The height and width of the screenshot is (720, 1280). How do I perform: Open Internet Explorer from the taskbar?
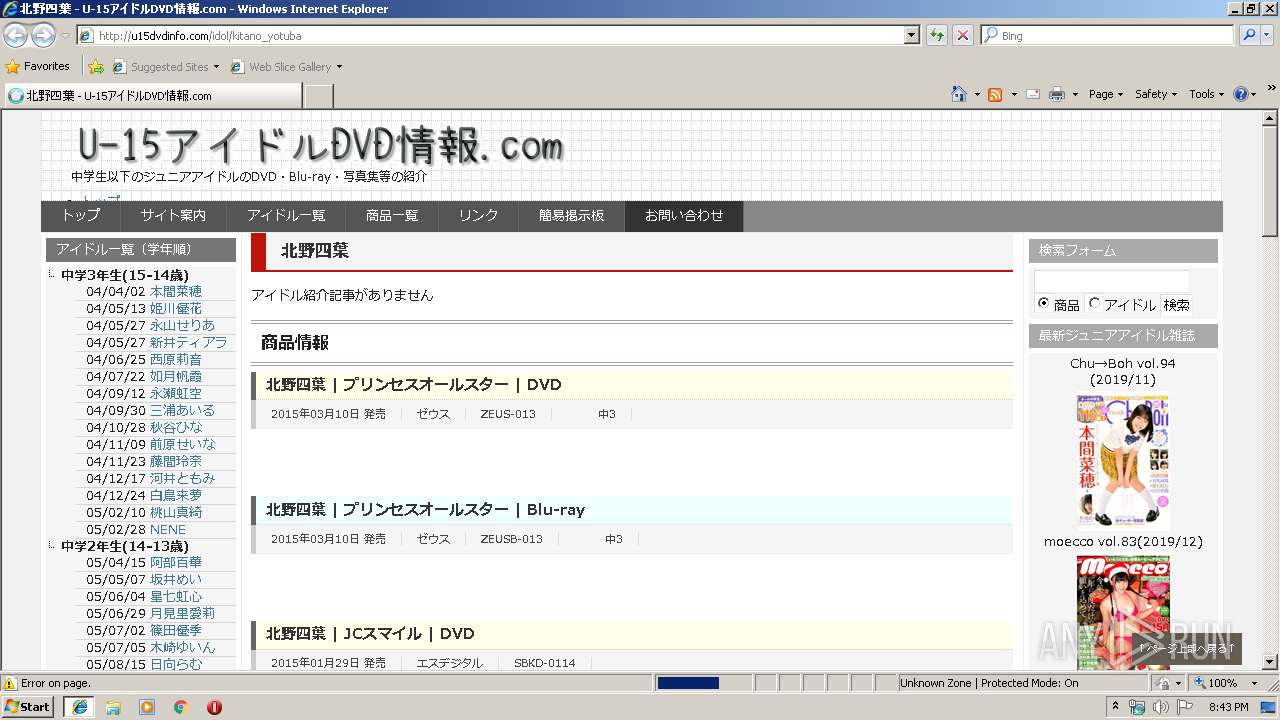(79, 706)
